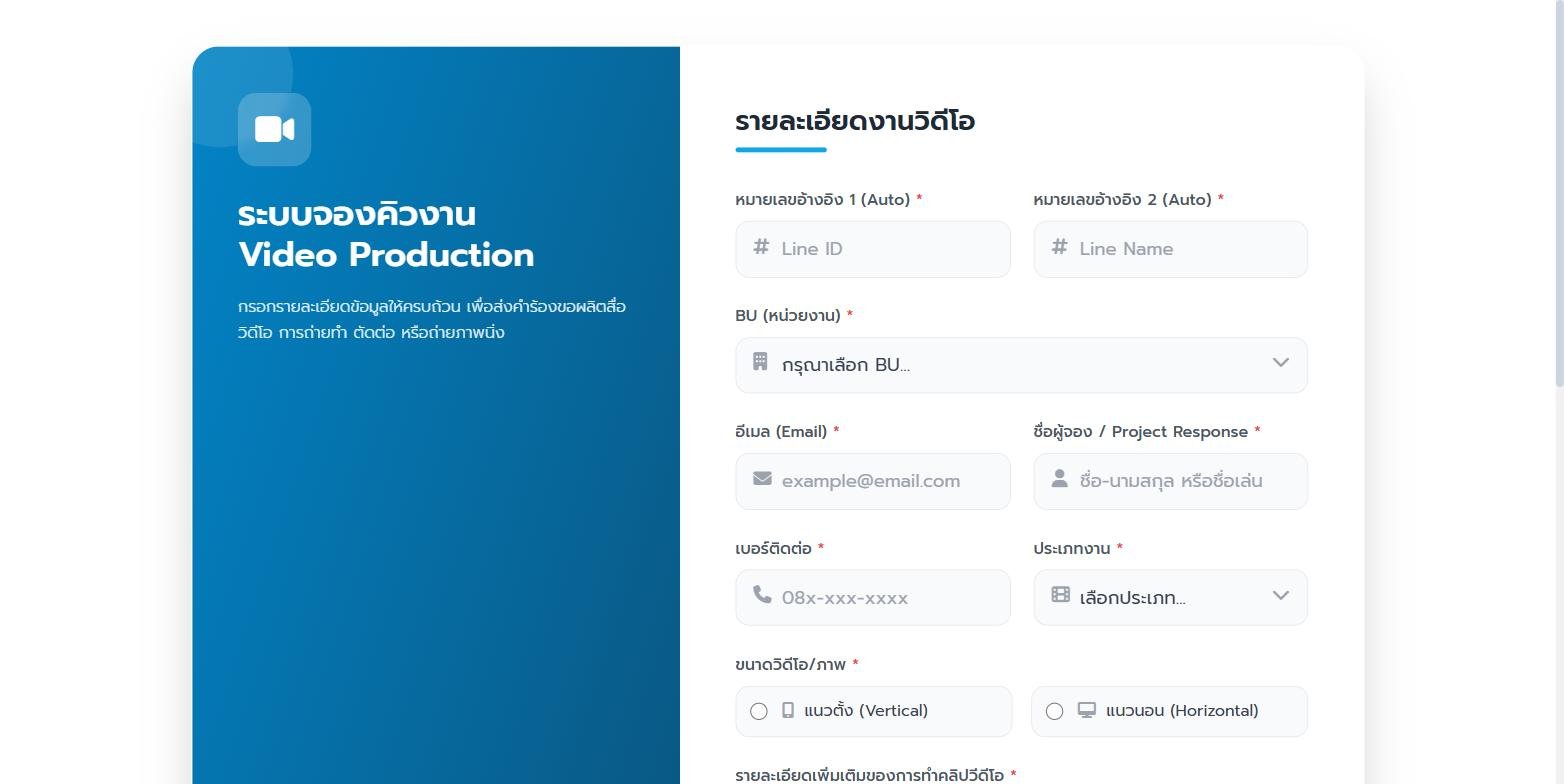
Task: Focus the example@email.com input field
Action: [x=873, y=481]
